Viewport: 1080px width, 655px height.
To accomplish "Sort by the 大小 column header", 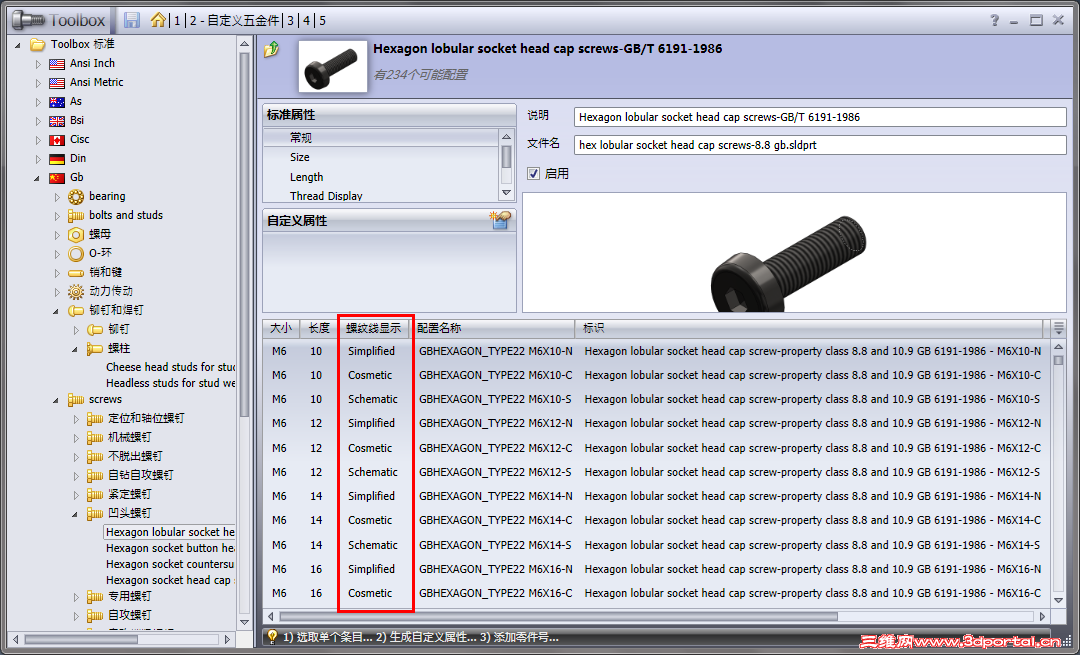I will (x=280, y=328).
